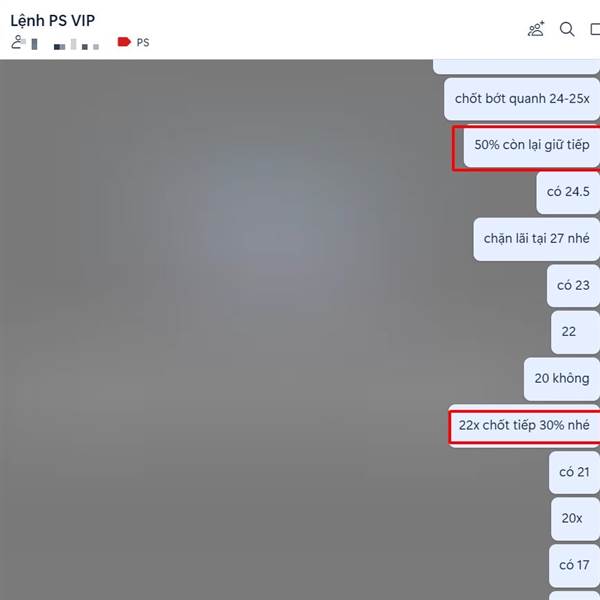This screenshot has width=600, height=600.
Task: Click the 'có 24.5' message bubble
Action: [568, 192]
